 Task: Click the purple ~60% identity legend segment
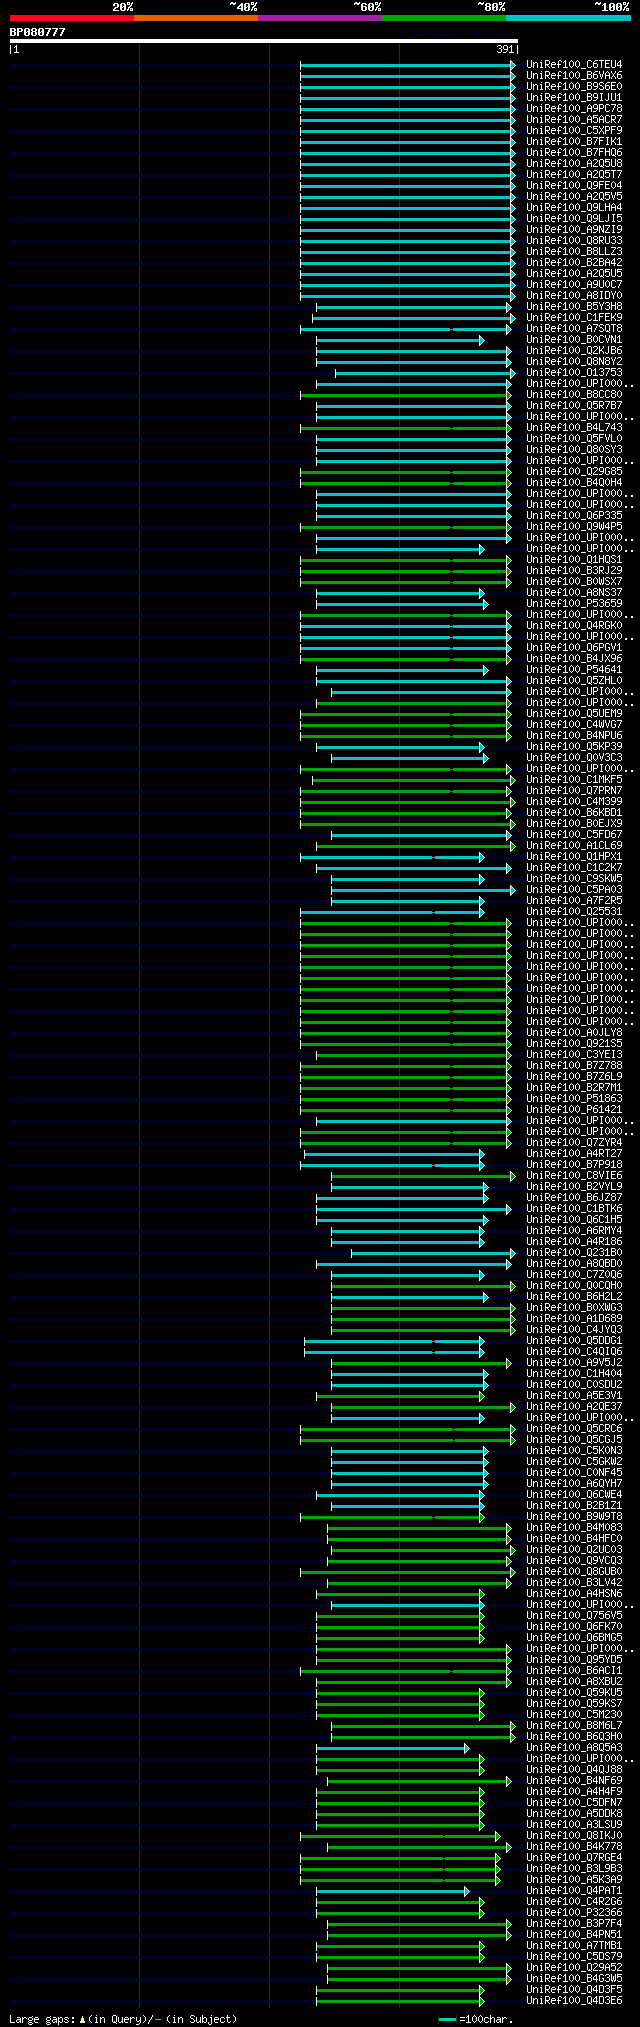point(319,18)
